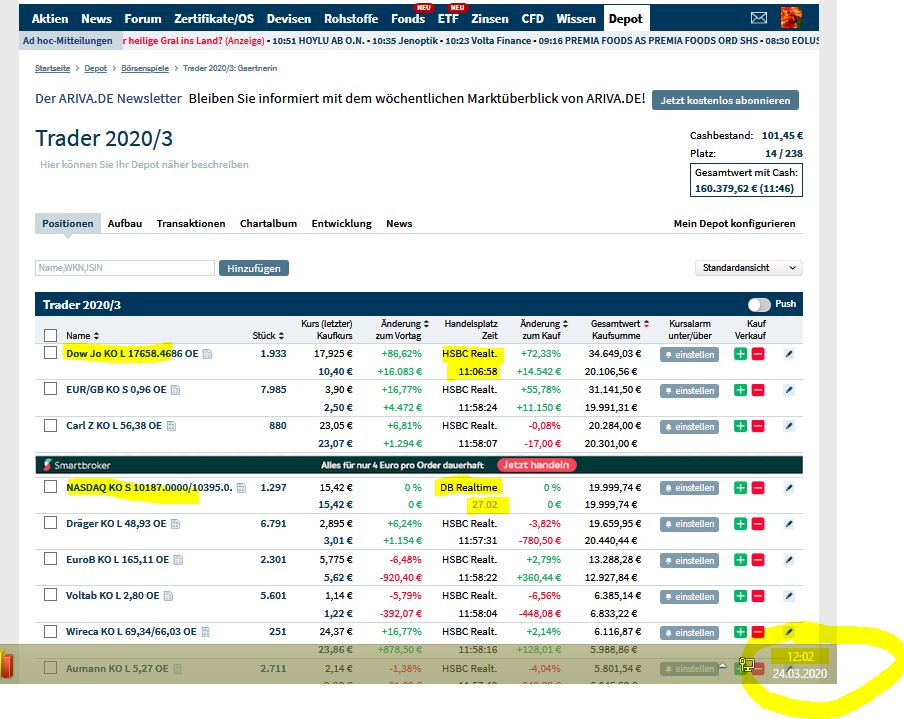Click green buy plus for Voltab KO

pyautogui.click(x=740, y=596)
